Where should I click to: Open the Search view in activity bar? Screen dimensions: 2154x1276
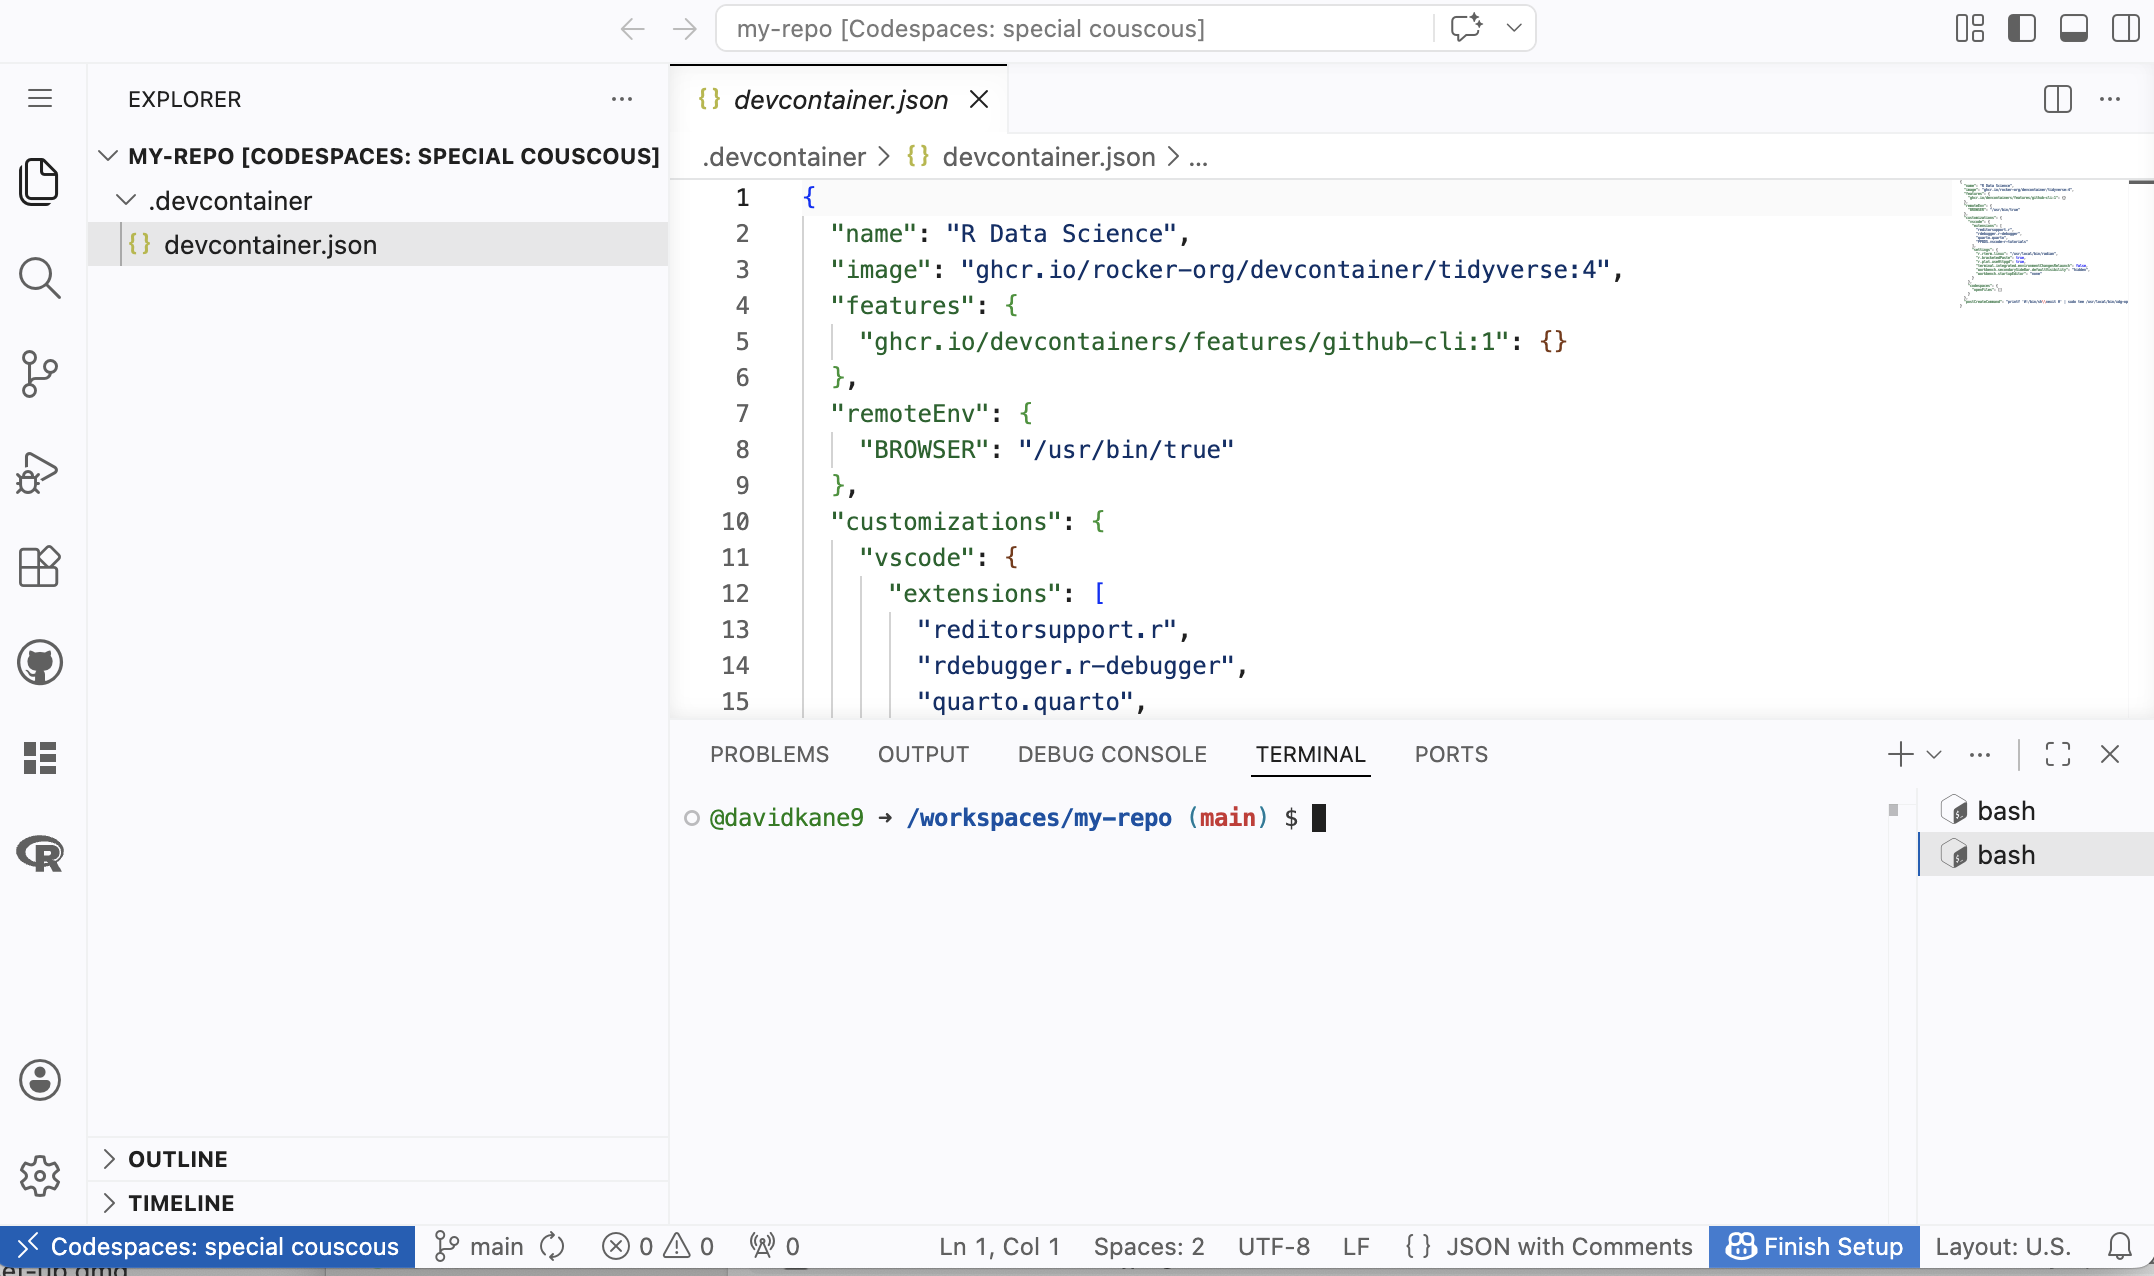pyautogui.click(x=39, y=278)
